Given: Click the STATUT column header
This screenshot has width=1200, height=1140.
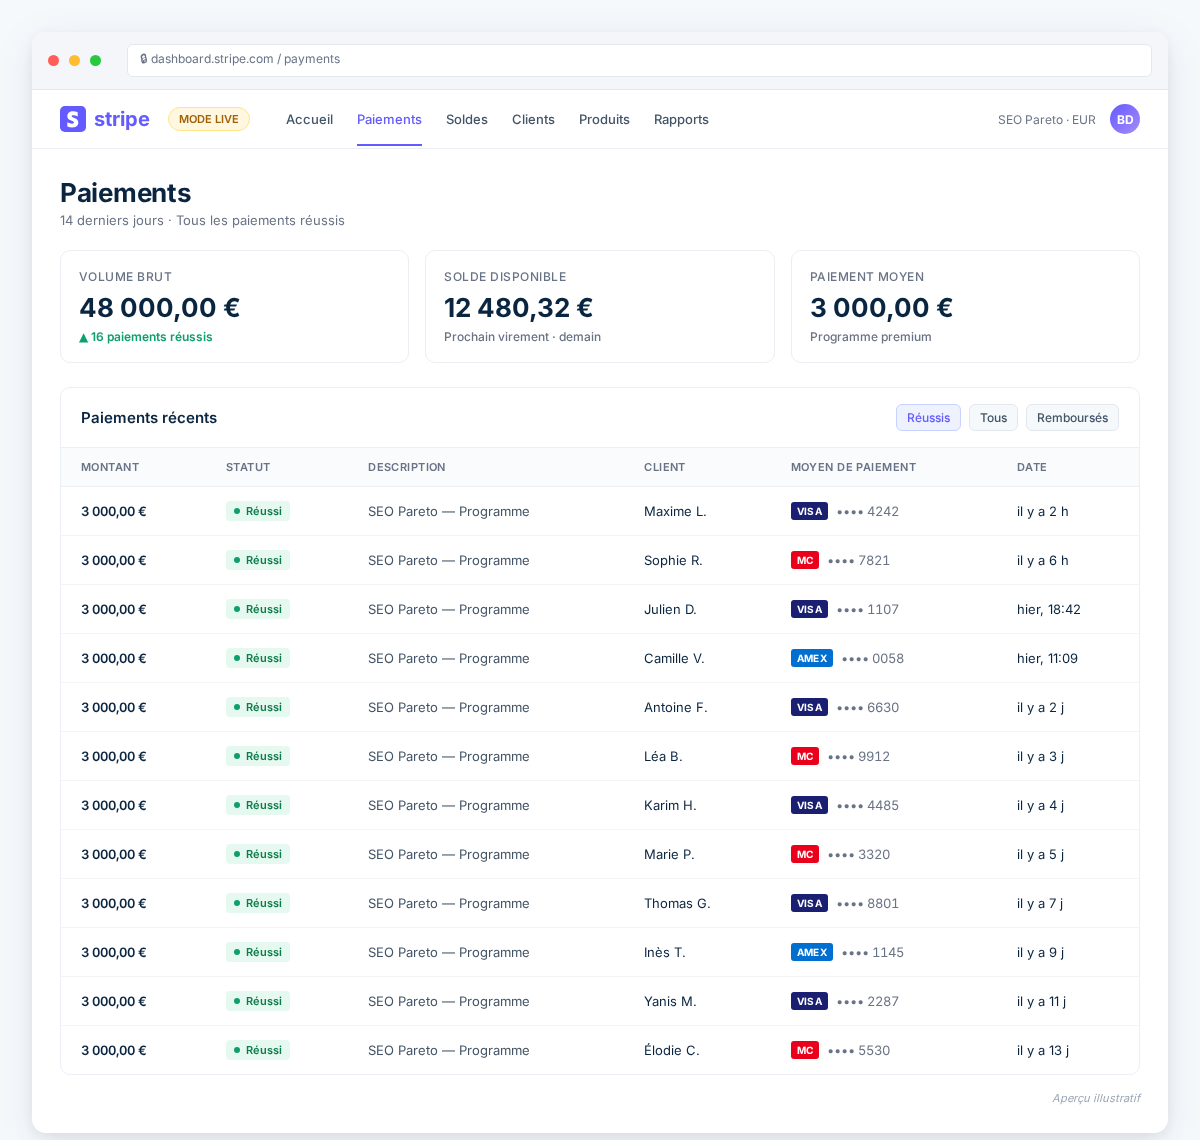Looking at the screenshot, I should point(248,467).
